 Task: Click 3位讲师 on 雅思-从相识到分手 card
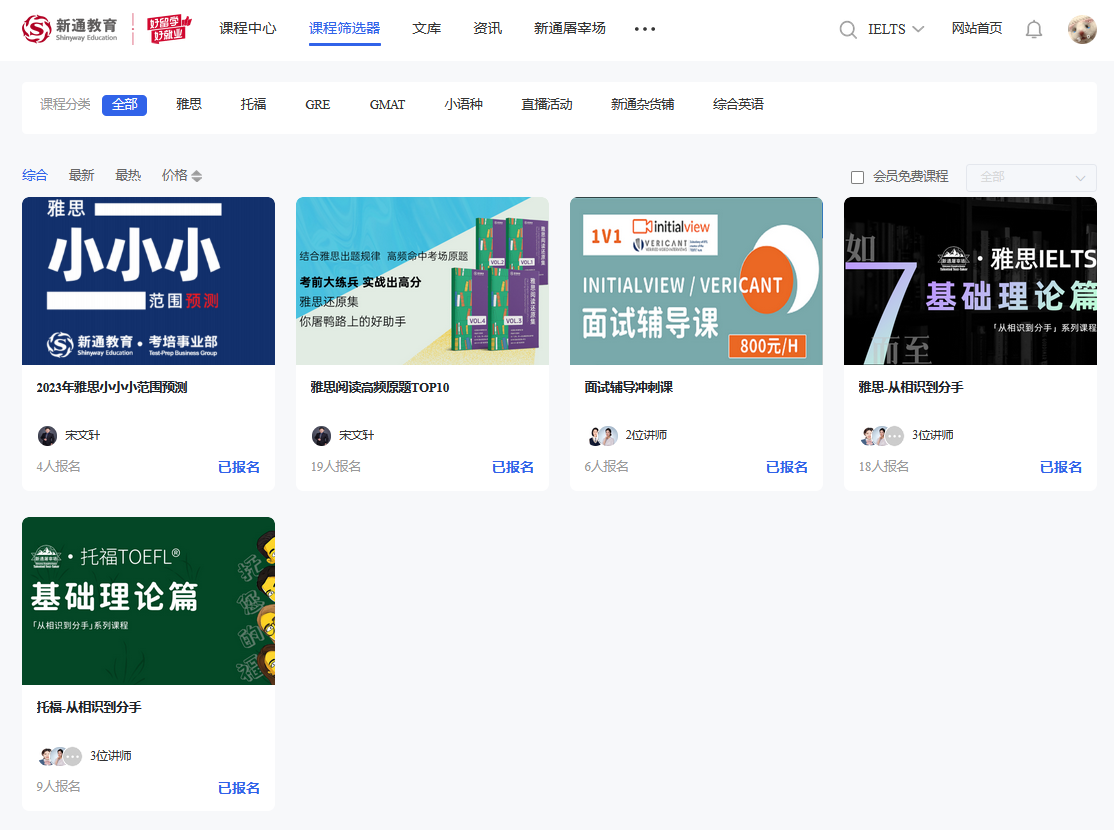click(933, 435)
